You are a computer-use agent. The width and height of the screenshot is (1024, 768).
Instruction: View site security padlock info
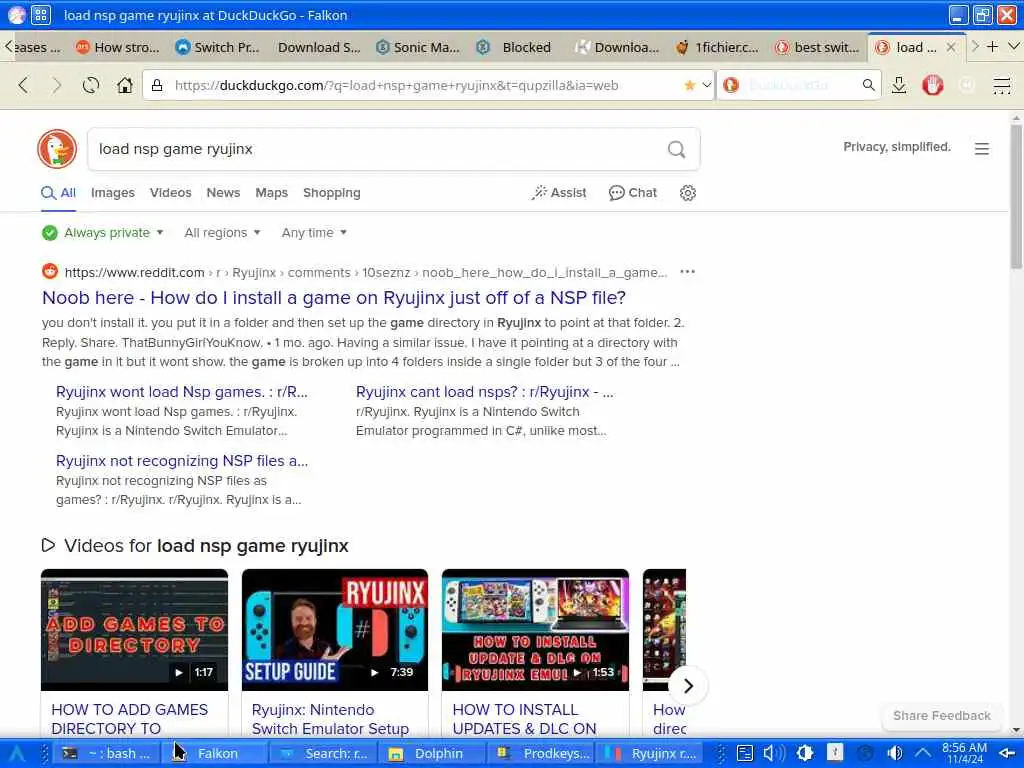[157, 85]
